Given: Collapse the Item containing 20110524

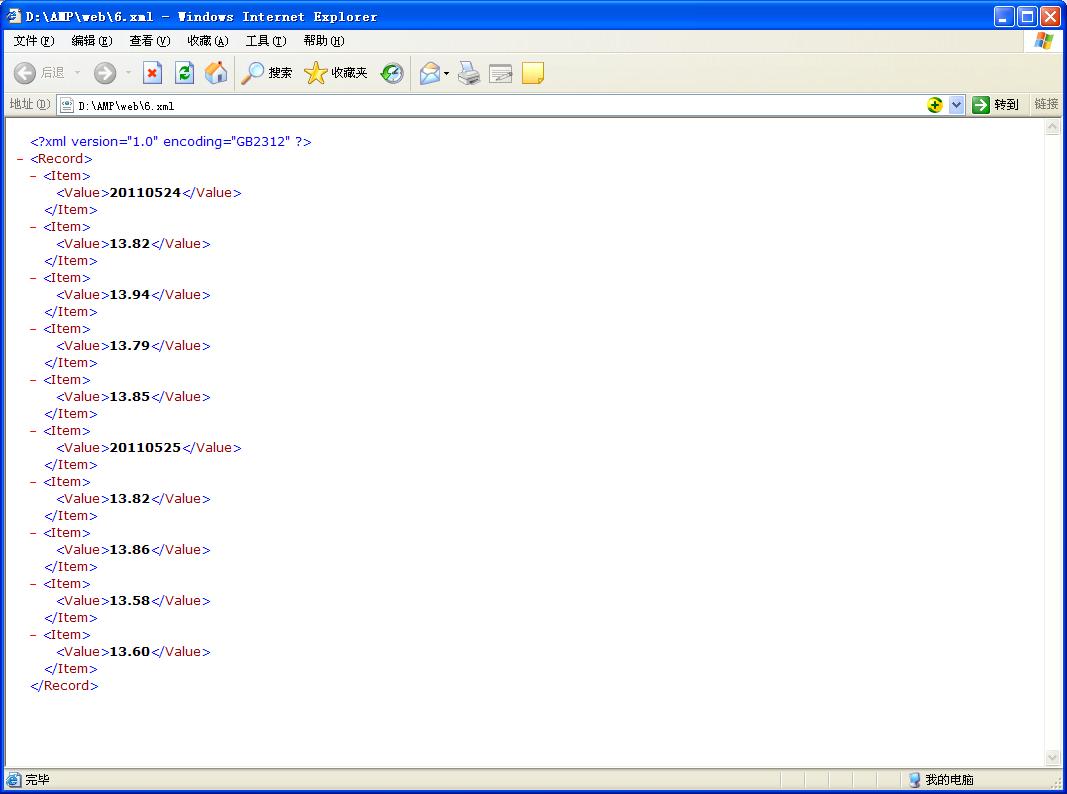Looking at the screenshot, I should click(x=33, y=176).
